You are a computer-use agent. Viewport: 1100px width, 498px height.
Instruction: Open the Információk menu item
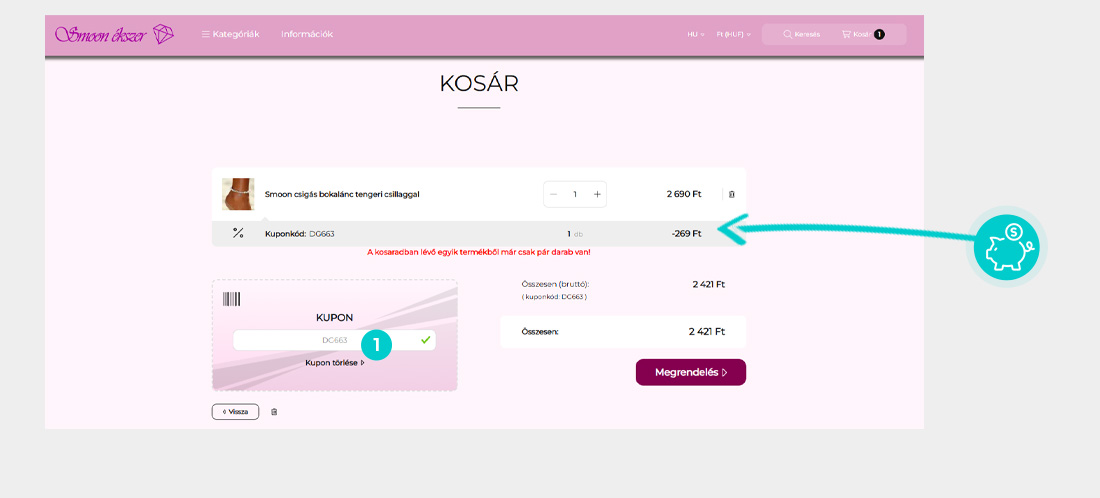(307, 34)
